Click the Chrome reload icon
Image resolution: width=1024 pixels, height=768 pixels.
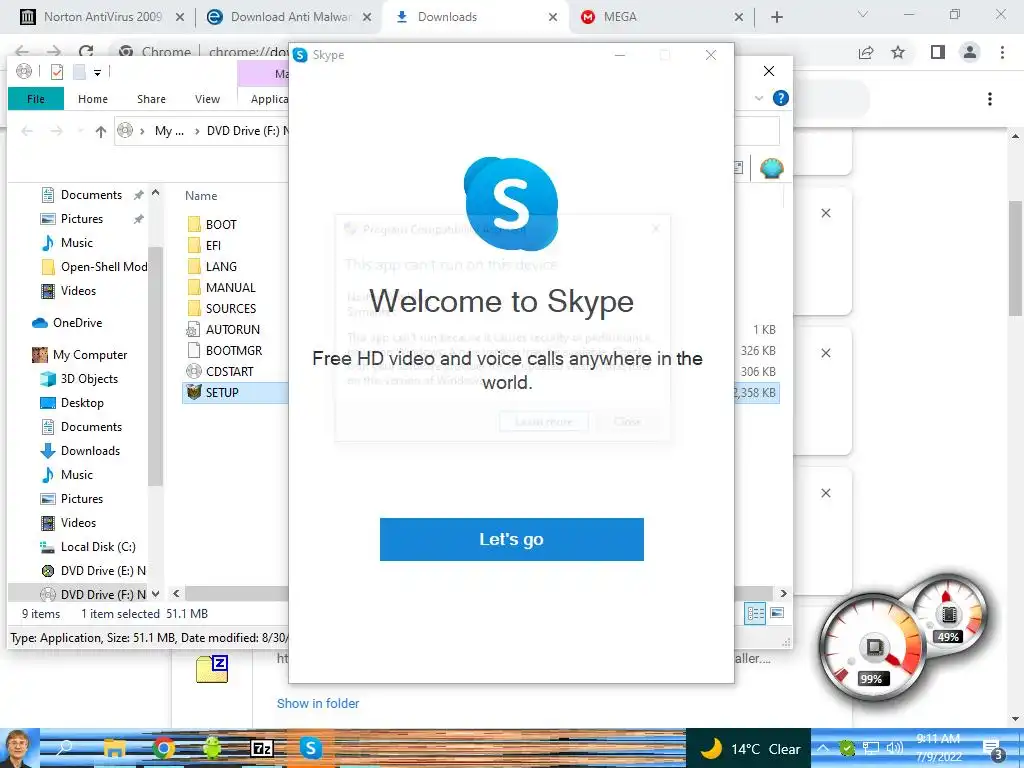pyautogui.click(x=86, y=52)
